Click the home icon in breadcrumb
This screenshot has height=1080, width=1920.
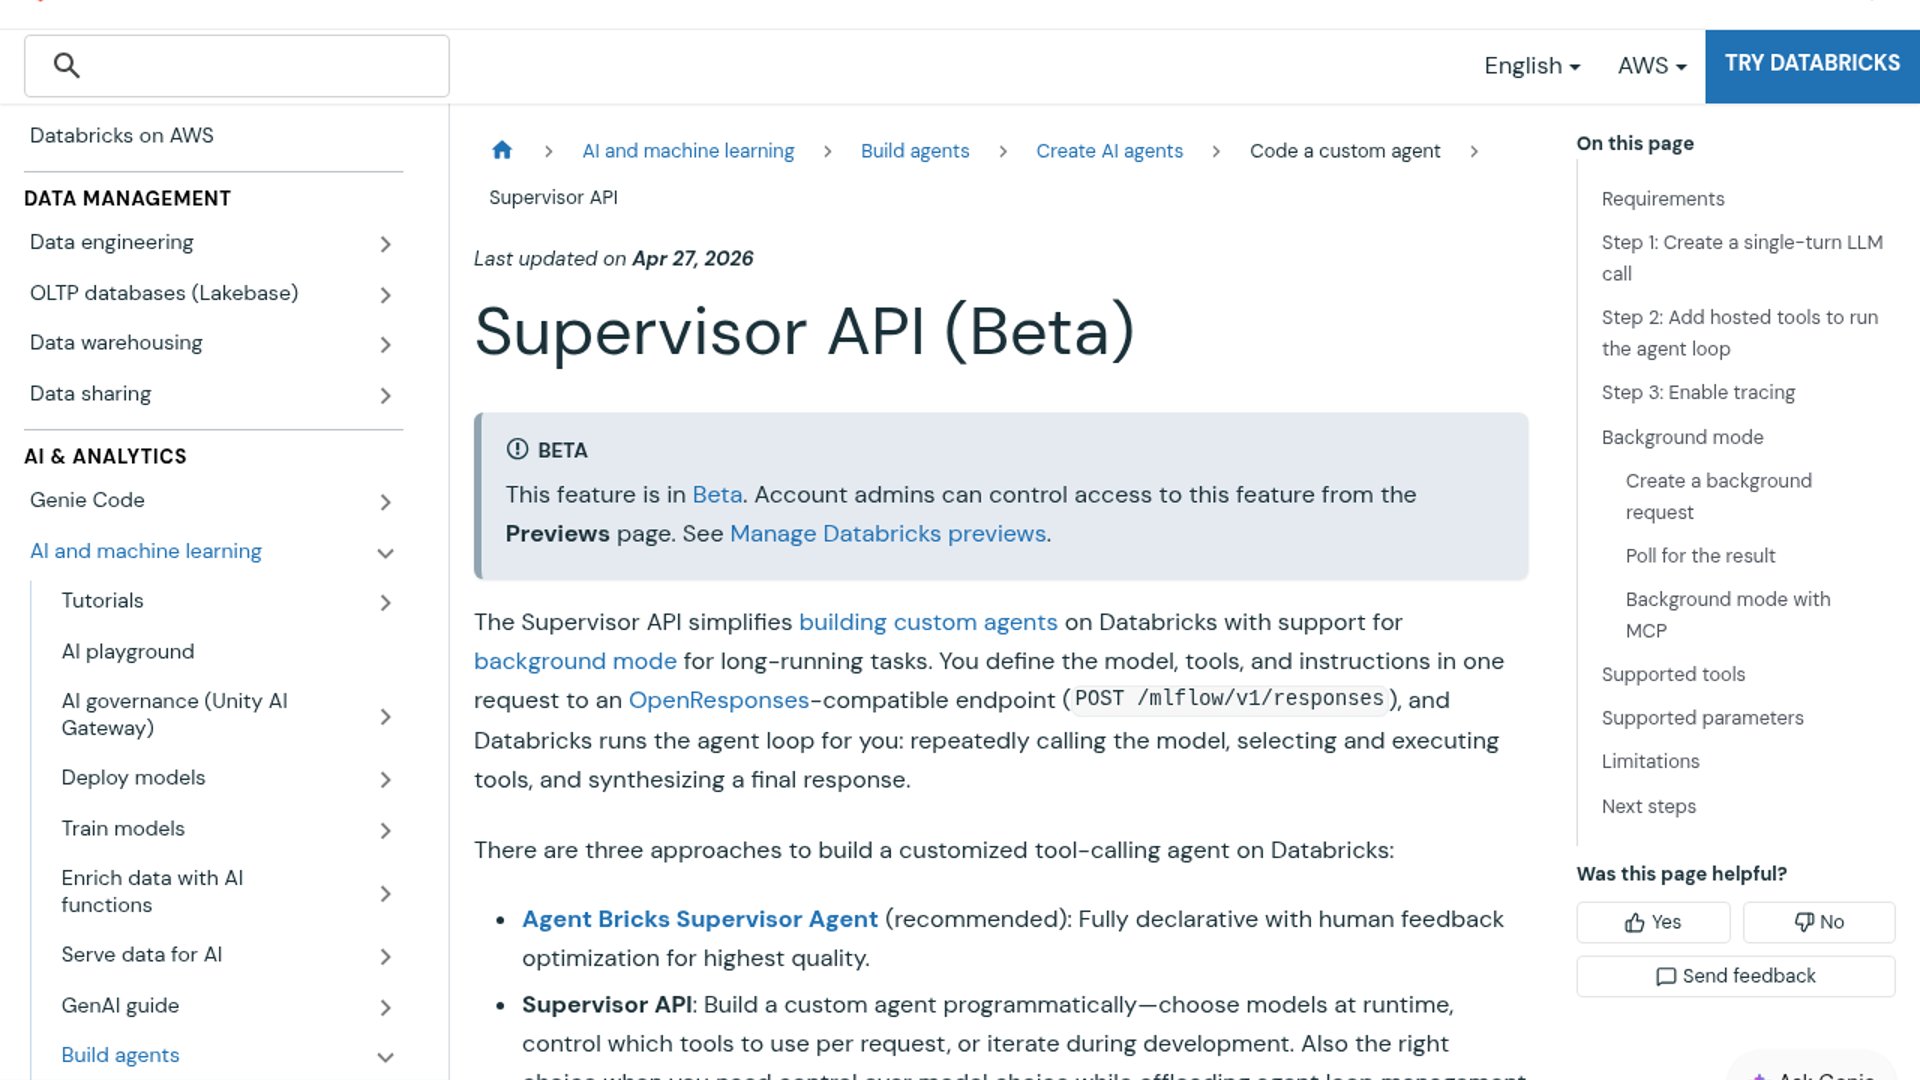502,150
